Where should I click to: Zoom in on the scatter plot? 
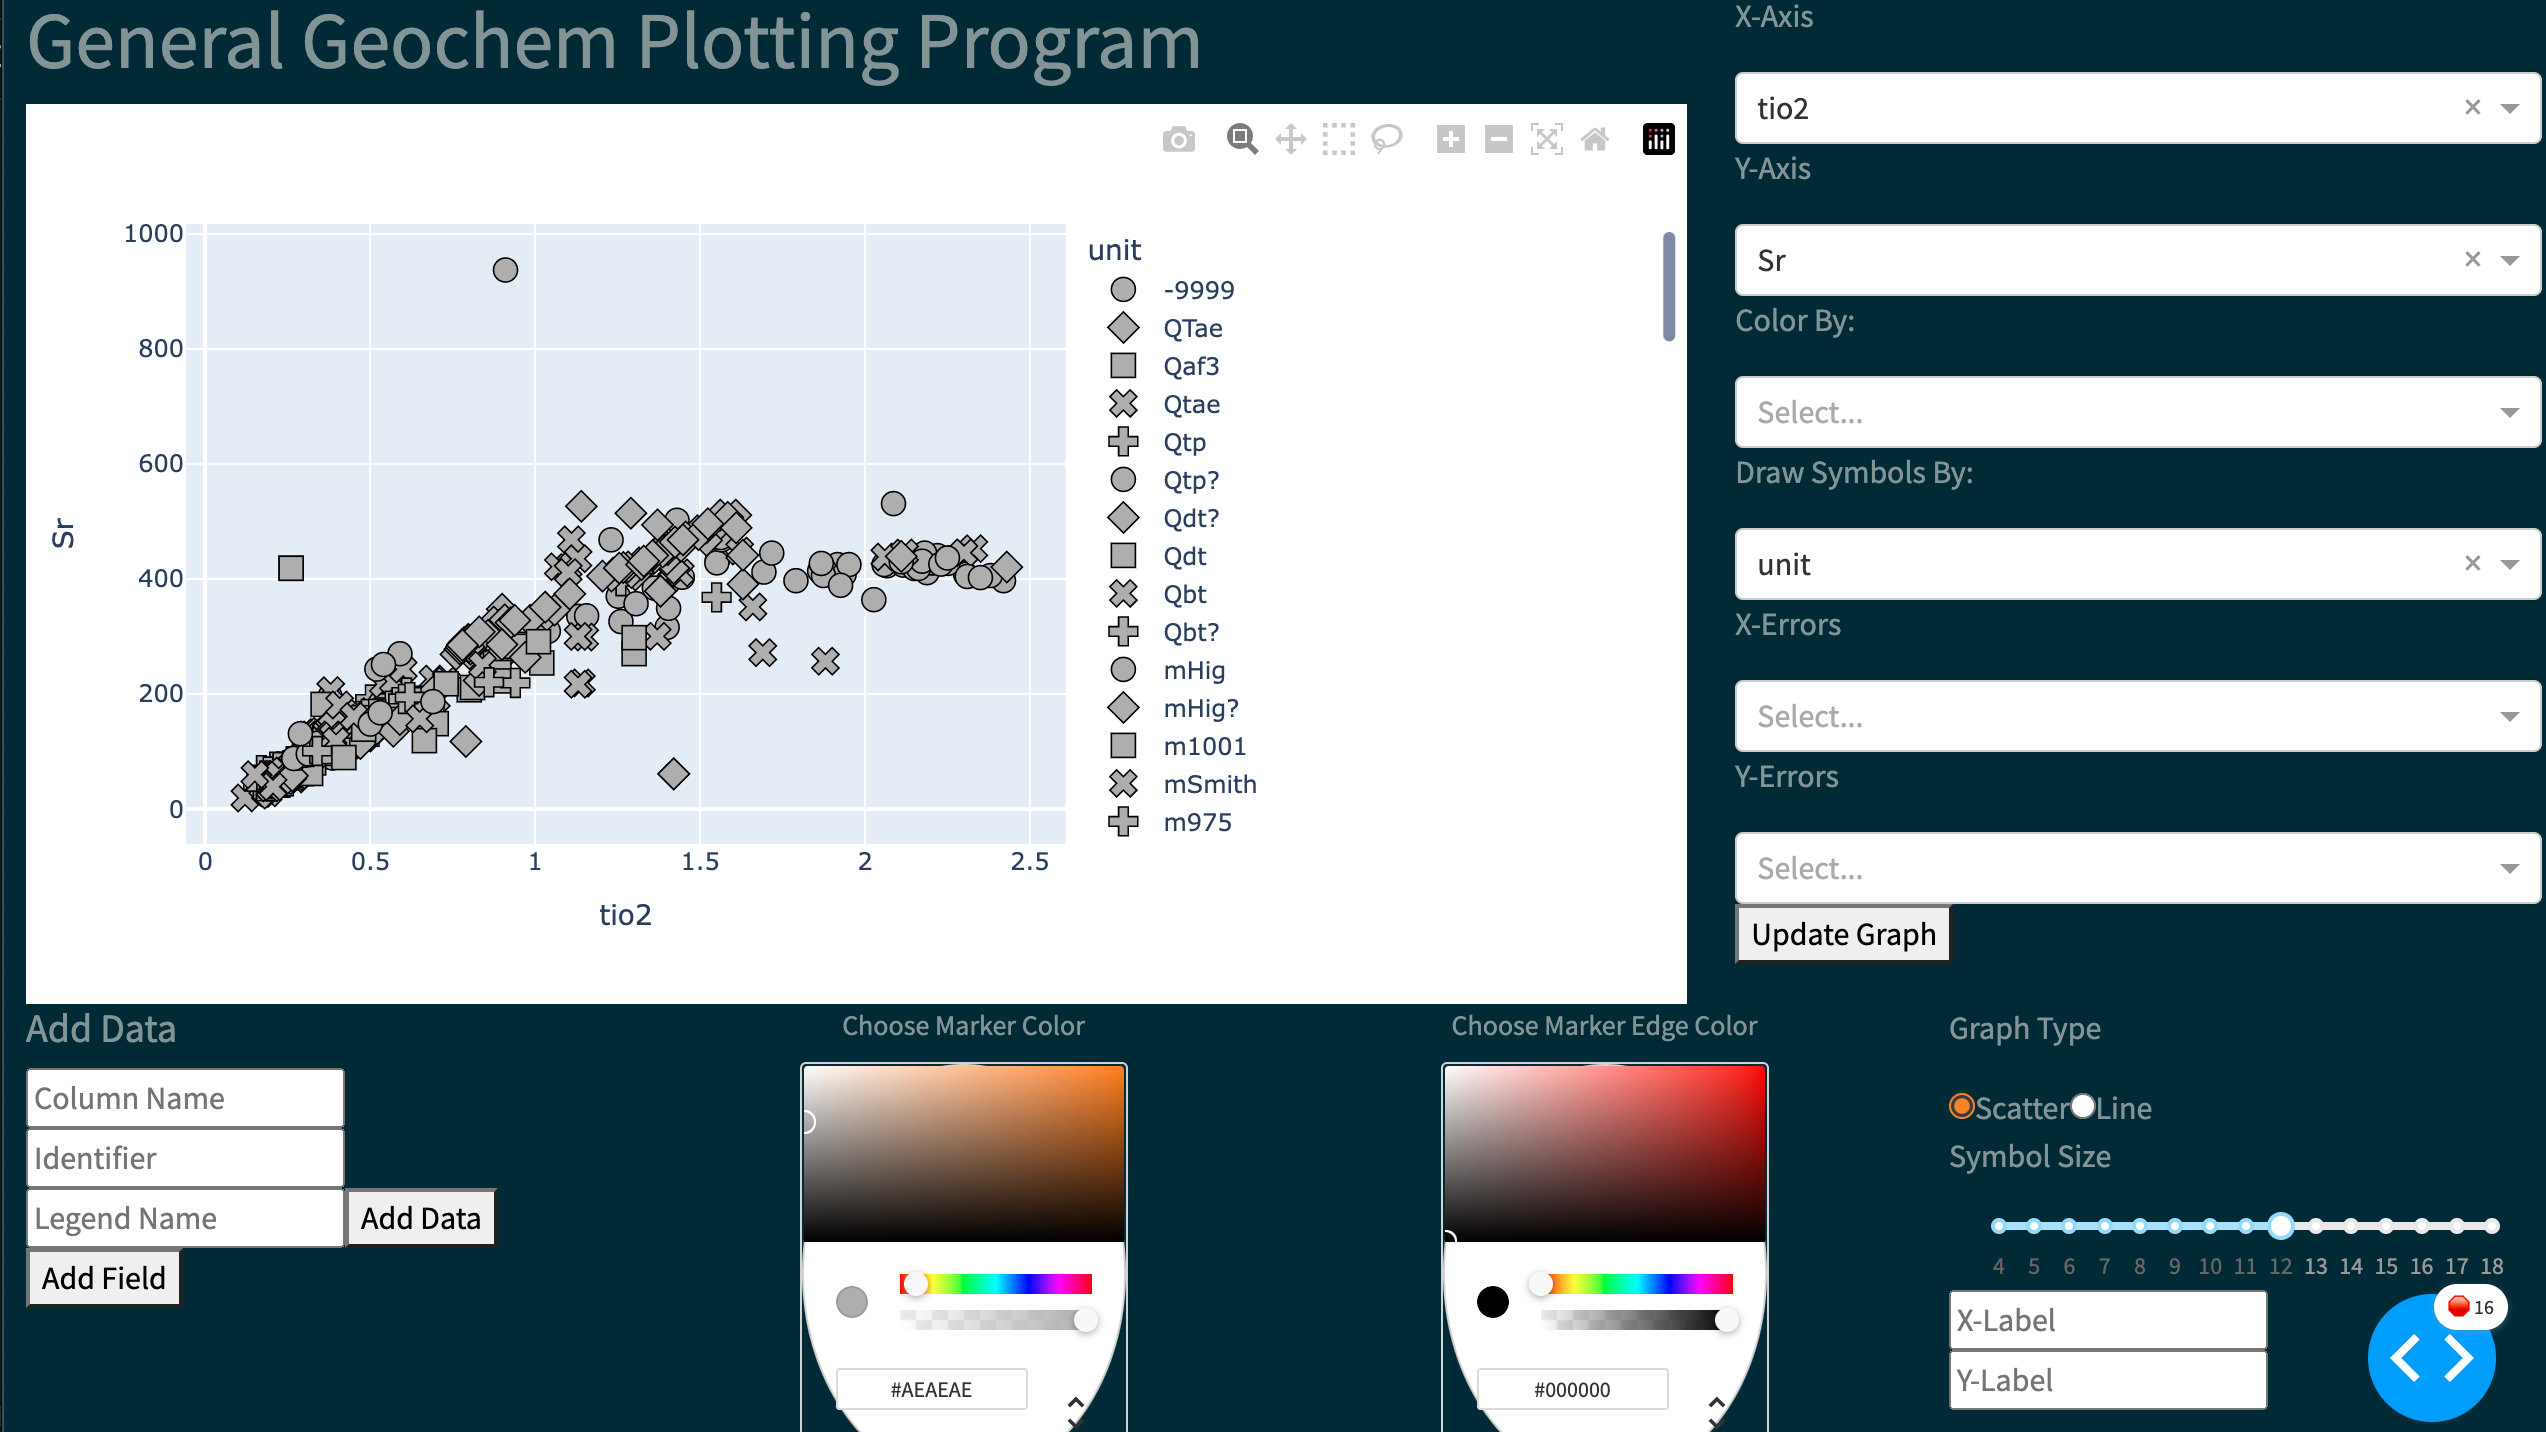click(x=1450, y=139)
